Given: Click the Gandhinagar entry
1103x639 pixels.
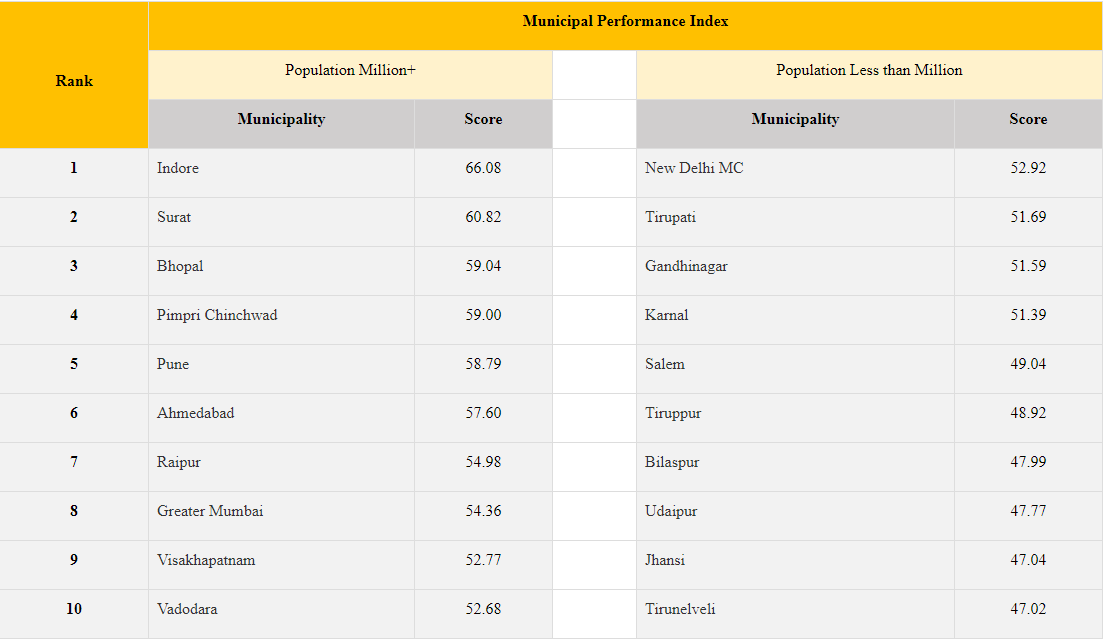Looking at the screenshot, I should click(686, 266).
